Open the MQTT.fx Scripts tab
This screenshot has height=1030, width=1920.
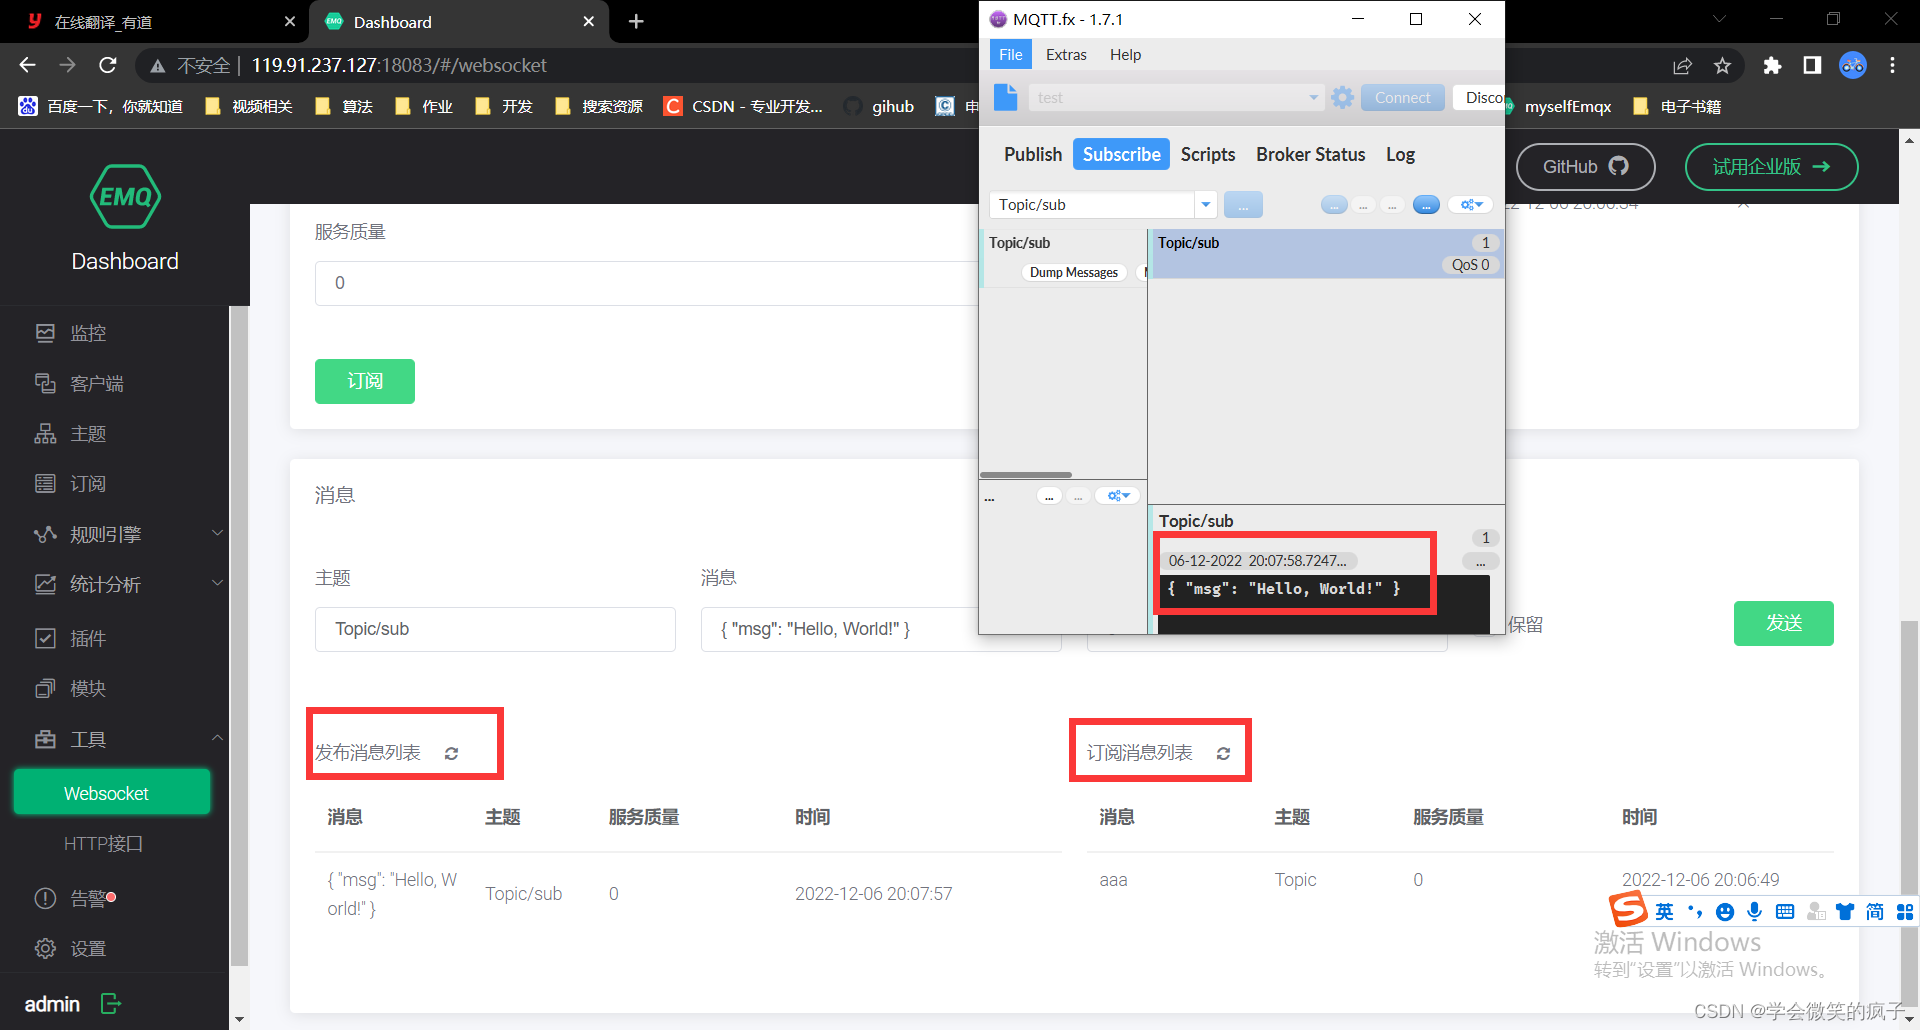click(x=1208, y=154)
